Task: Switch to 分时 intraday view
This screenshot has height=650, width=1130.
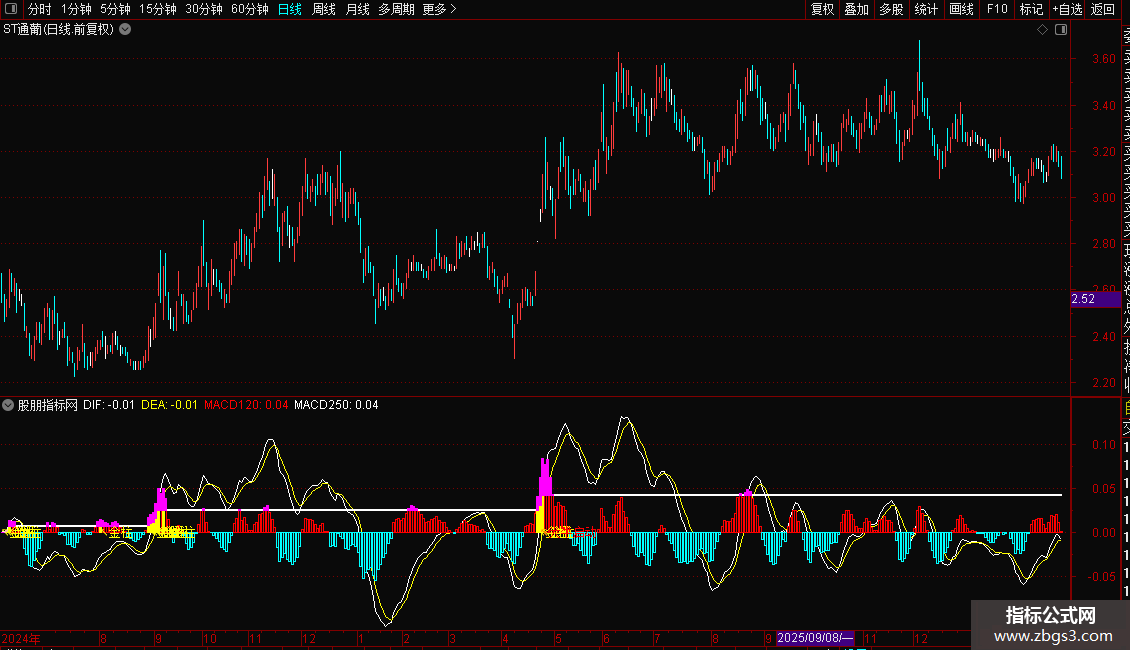Action: point(40,9)
